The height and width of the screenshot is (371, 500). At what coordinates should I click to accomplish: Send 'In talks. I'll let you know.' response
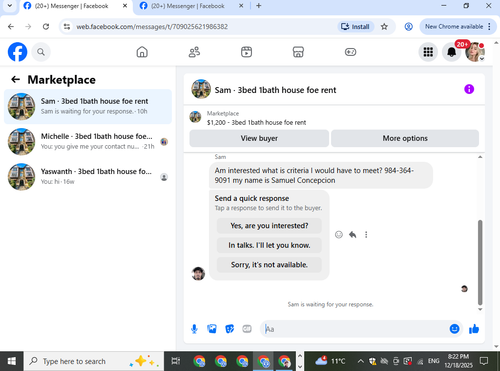[269, 245]
